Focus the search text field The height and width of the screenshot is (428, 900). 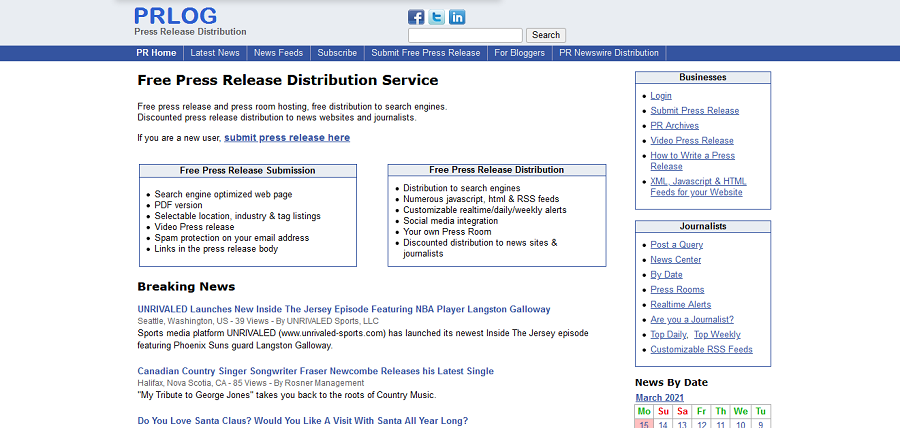465,35
